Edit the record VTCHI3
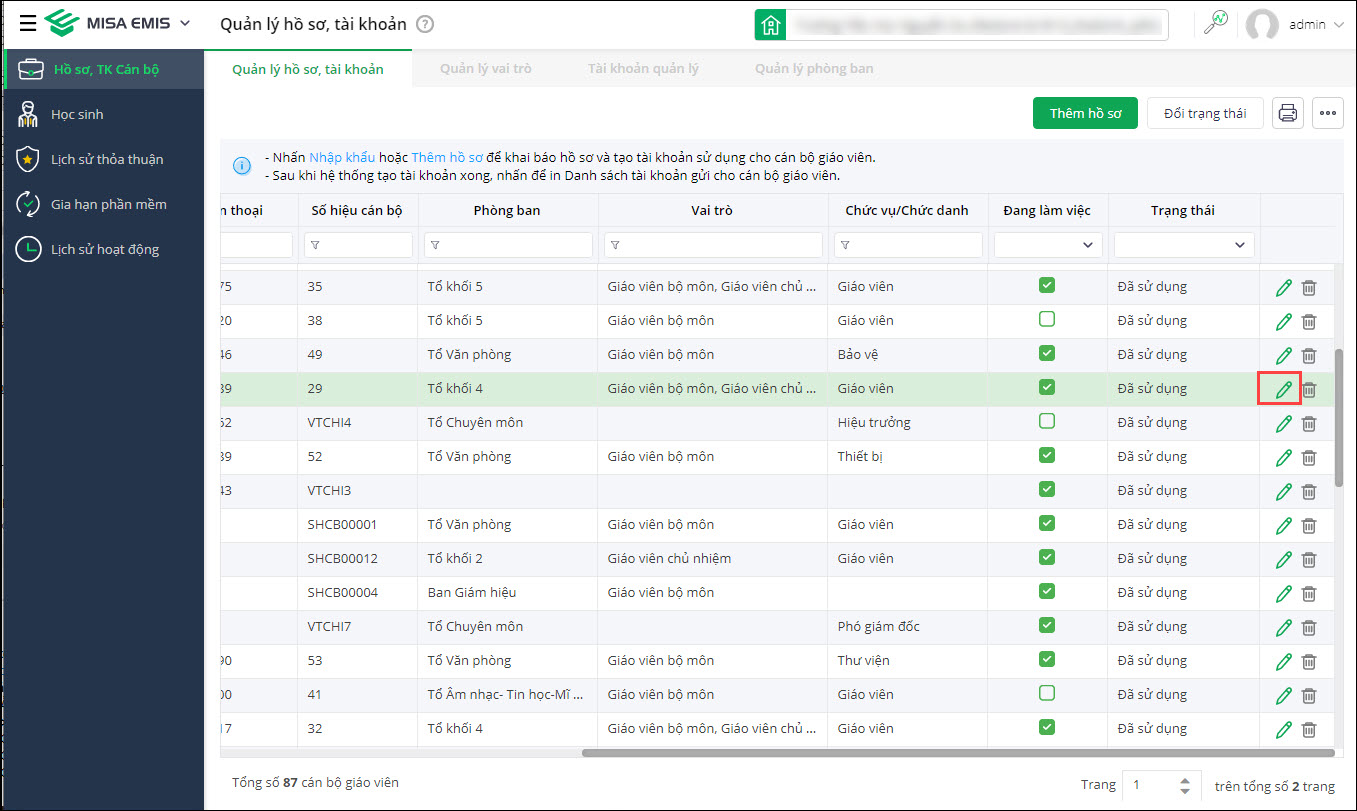 1284,492
